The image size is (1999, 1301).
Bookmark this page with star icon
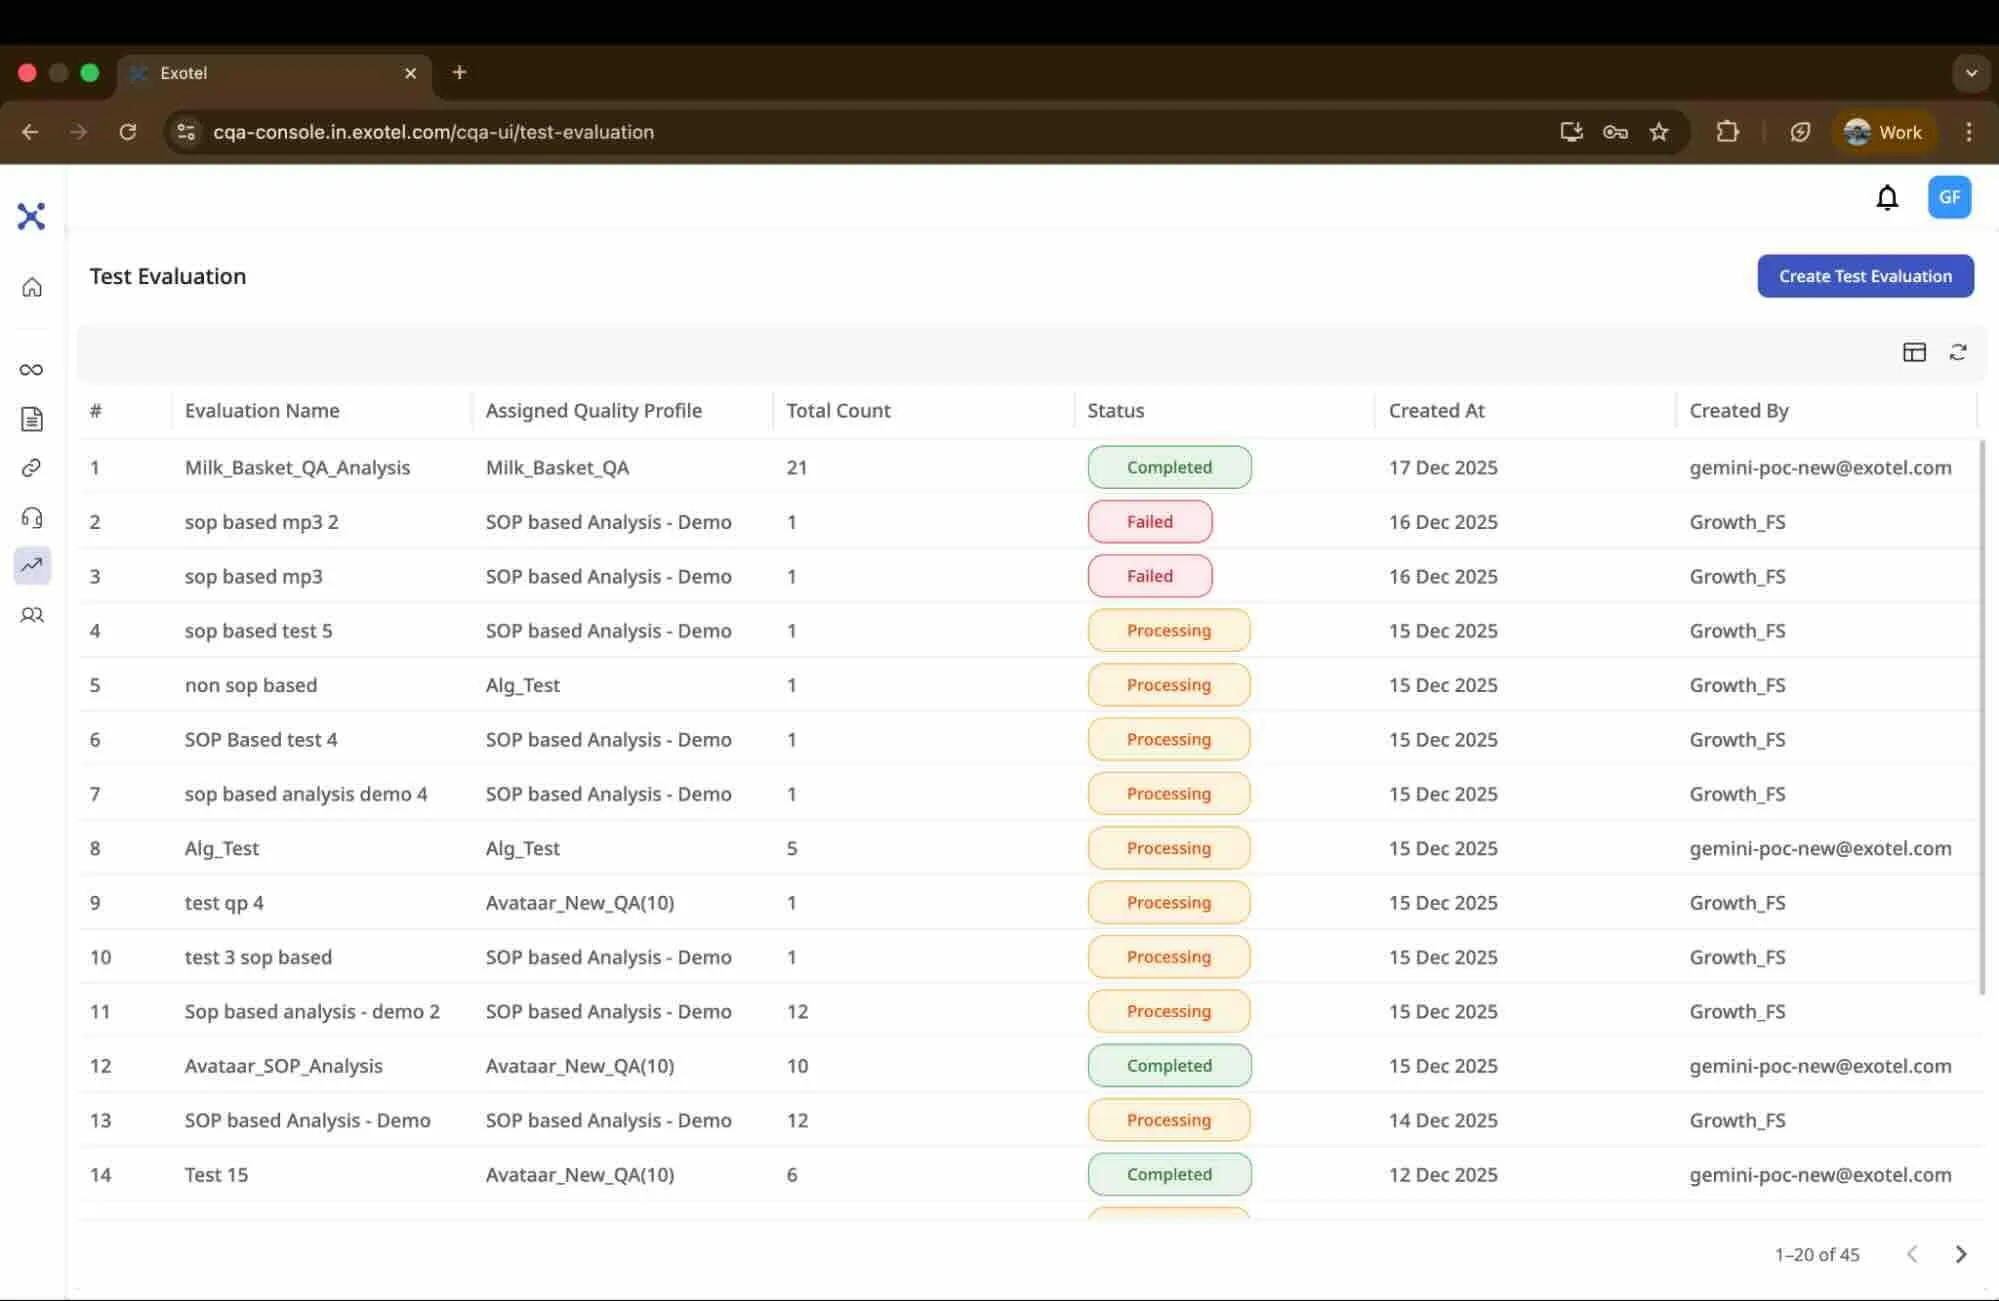tap(1659, 132)
